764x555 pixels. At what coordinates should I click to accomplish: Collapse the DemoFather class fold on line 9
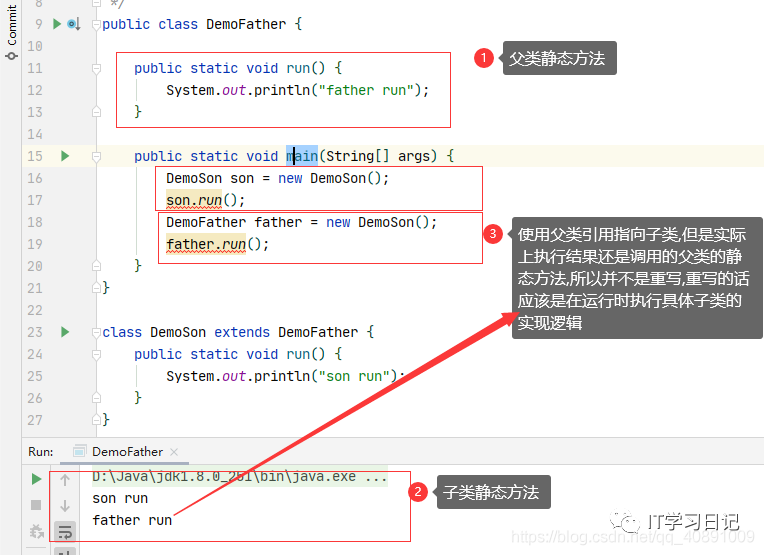point(96,24)
